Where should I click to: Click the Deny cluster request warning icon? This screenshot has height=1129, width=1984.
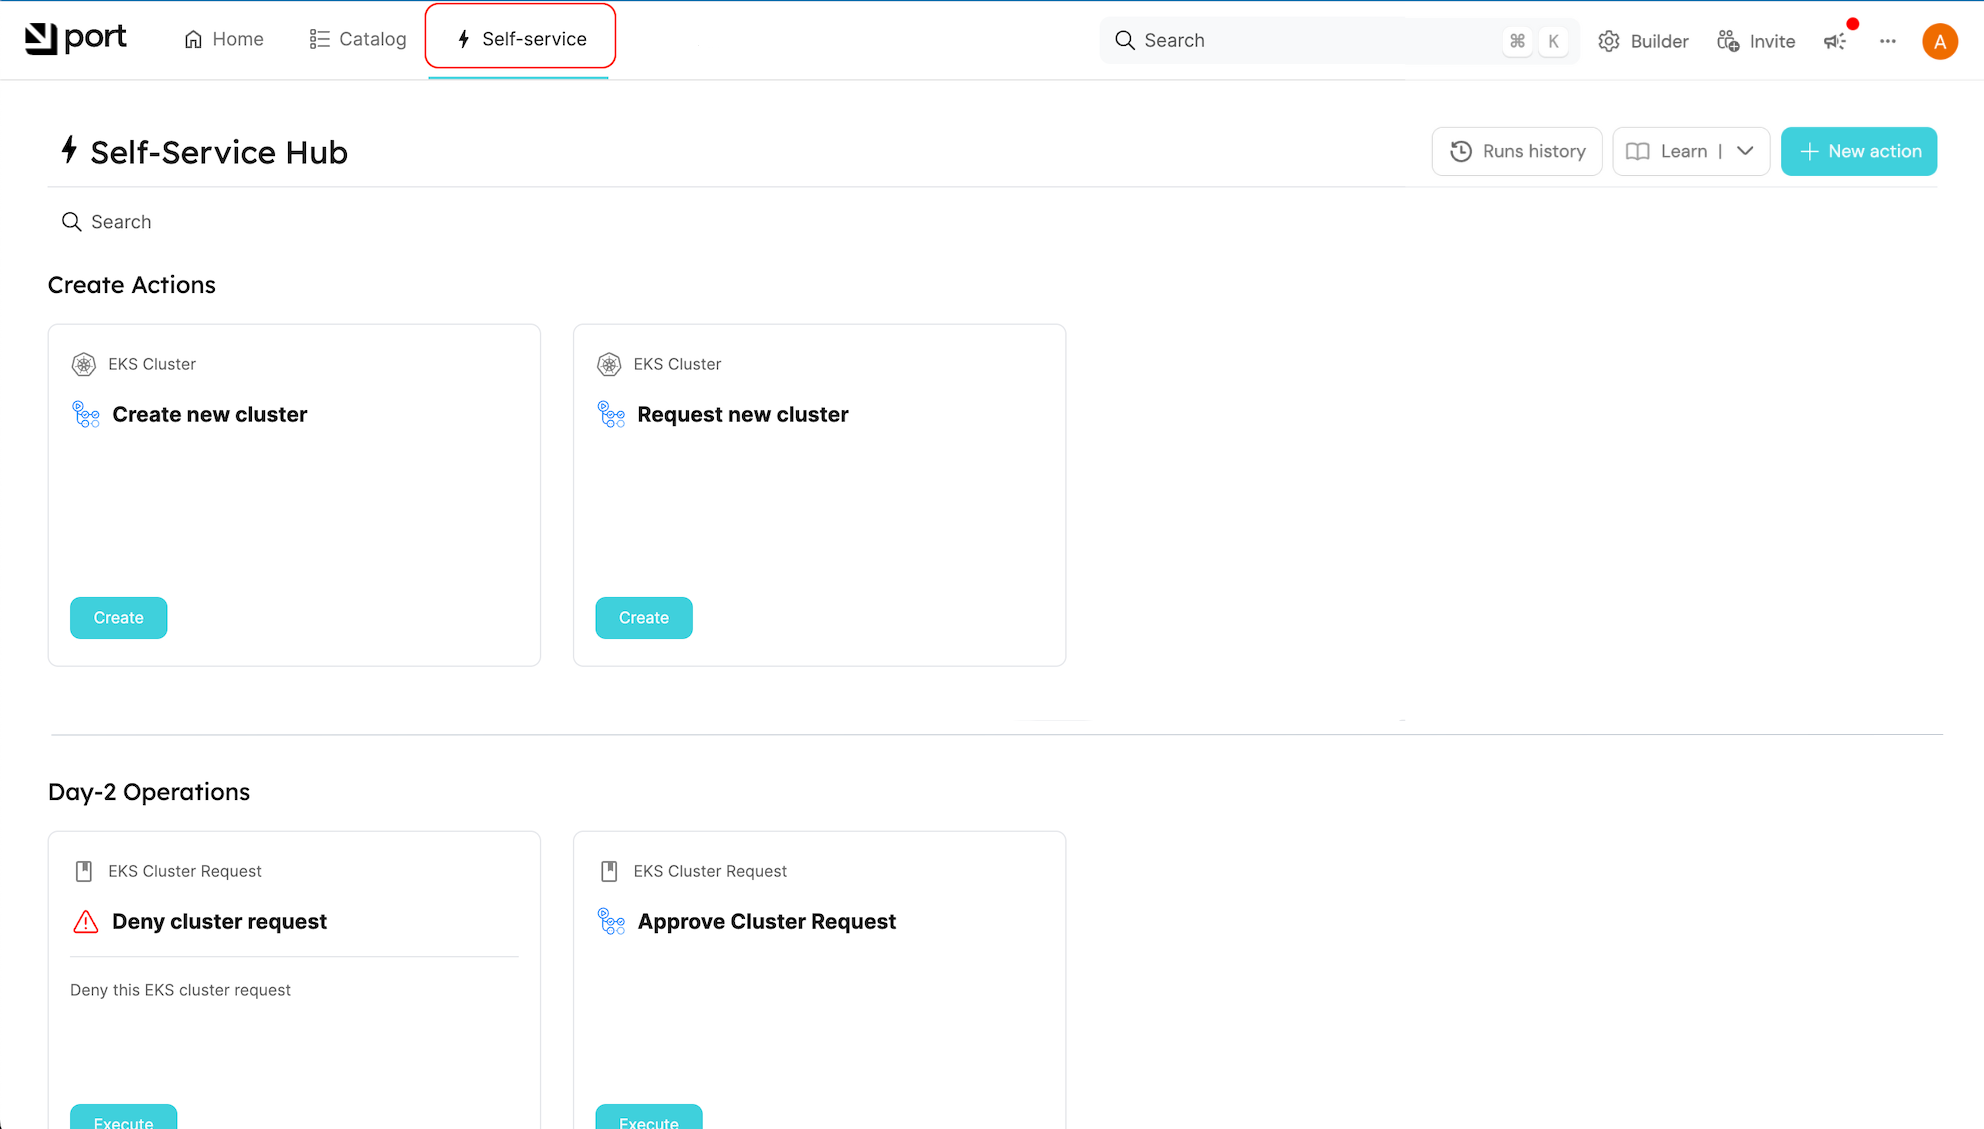(86, 921)
